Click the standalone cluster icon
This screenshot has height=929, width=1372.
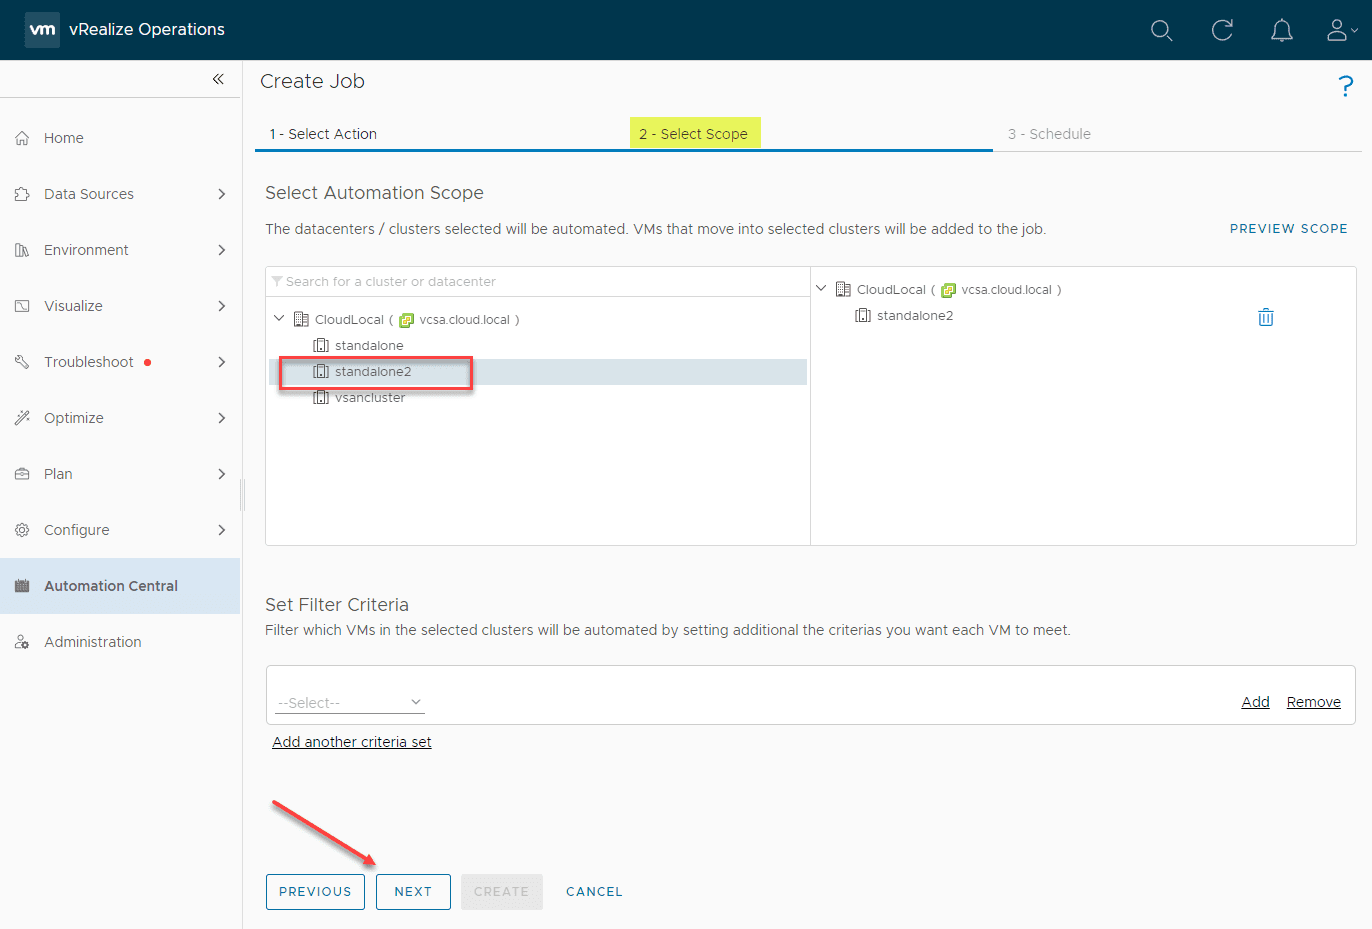[x=321, y=346]
